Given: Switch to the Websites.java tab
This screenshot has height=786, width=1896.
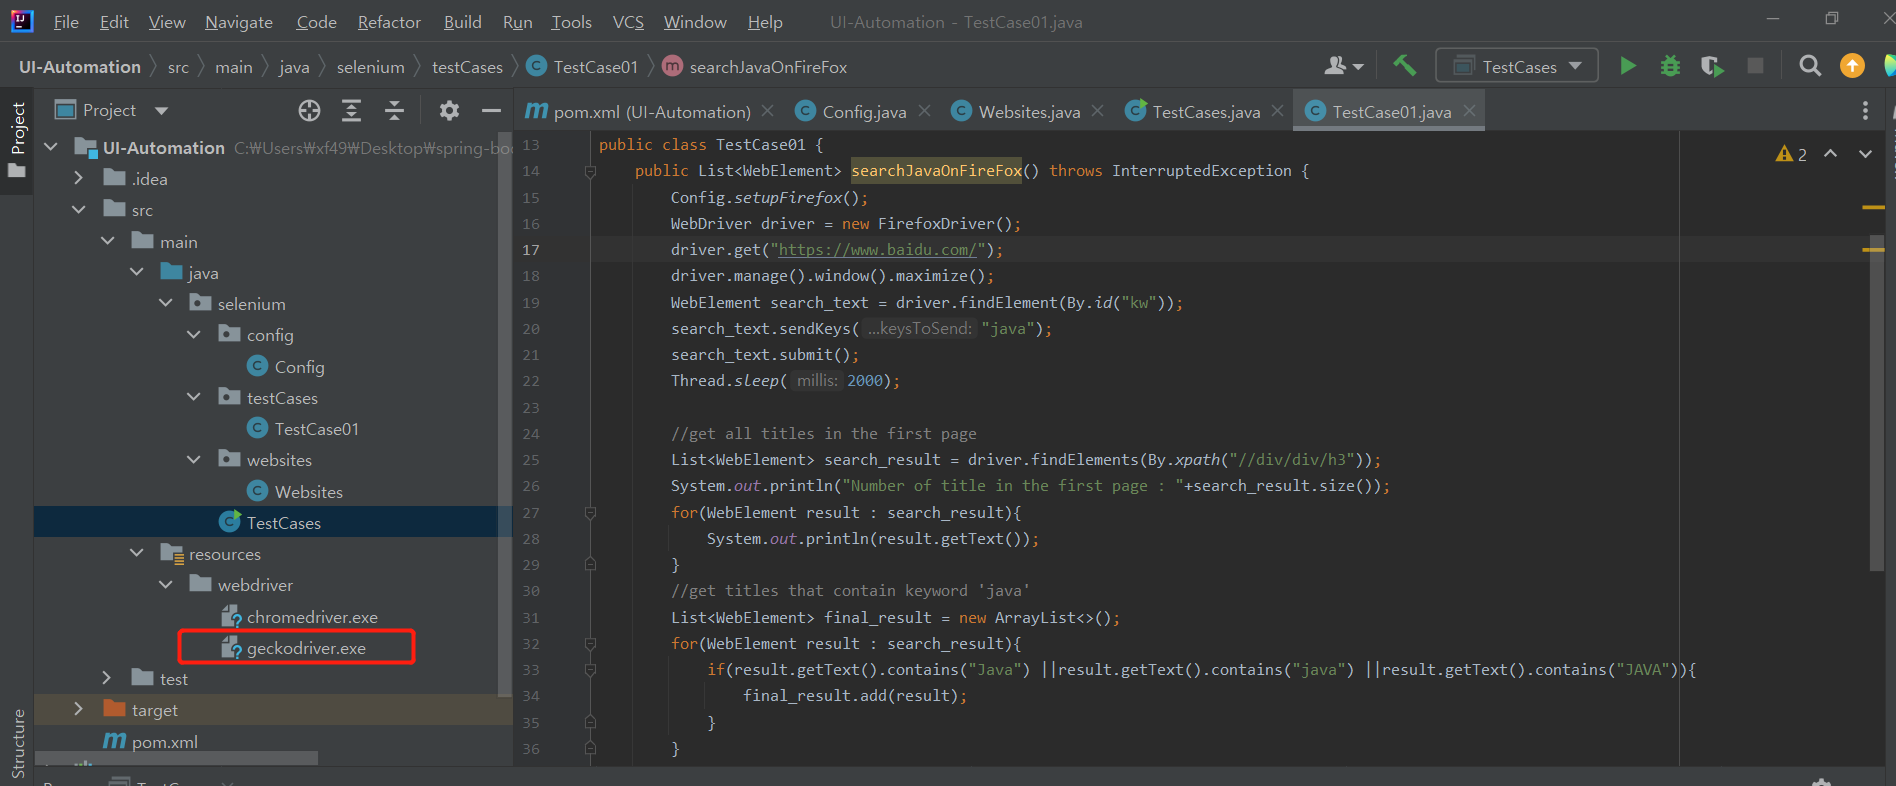Looking at the screenshot, I should pyautogui.click(x=1029, y=112).
